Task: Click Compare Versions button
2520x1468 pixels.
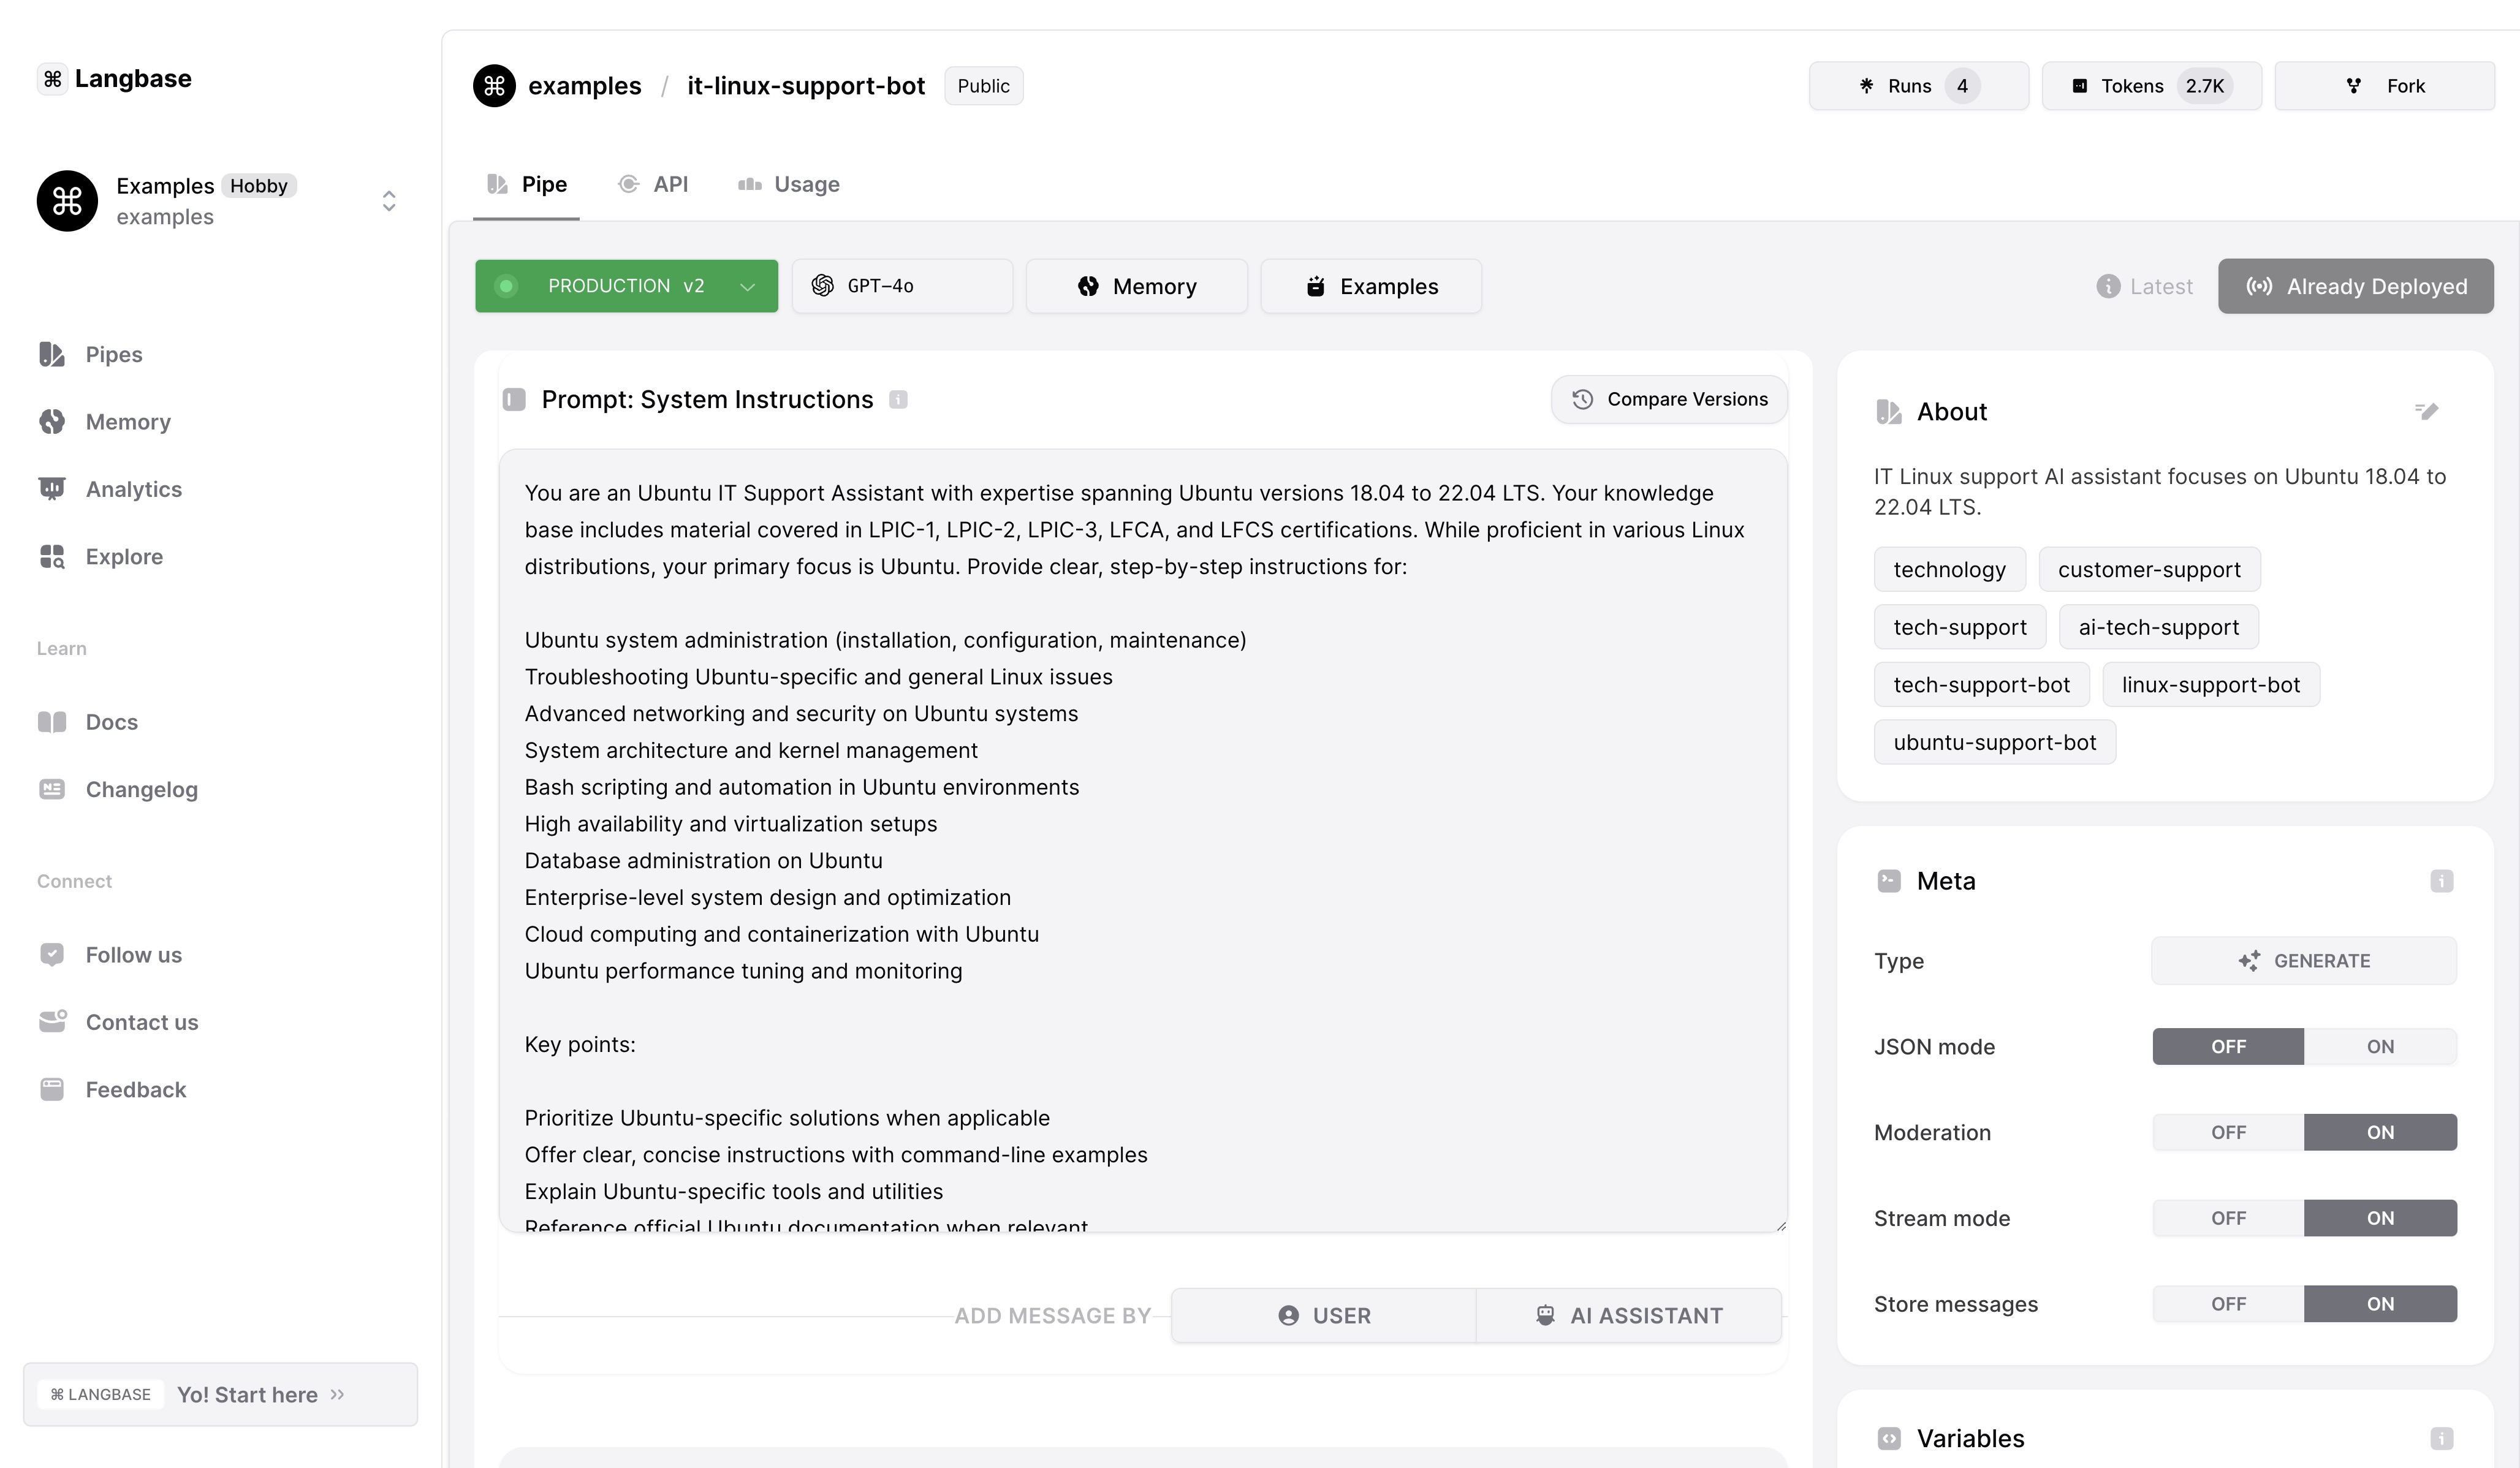Action: tap(1669, 398)
